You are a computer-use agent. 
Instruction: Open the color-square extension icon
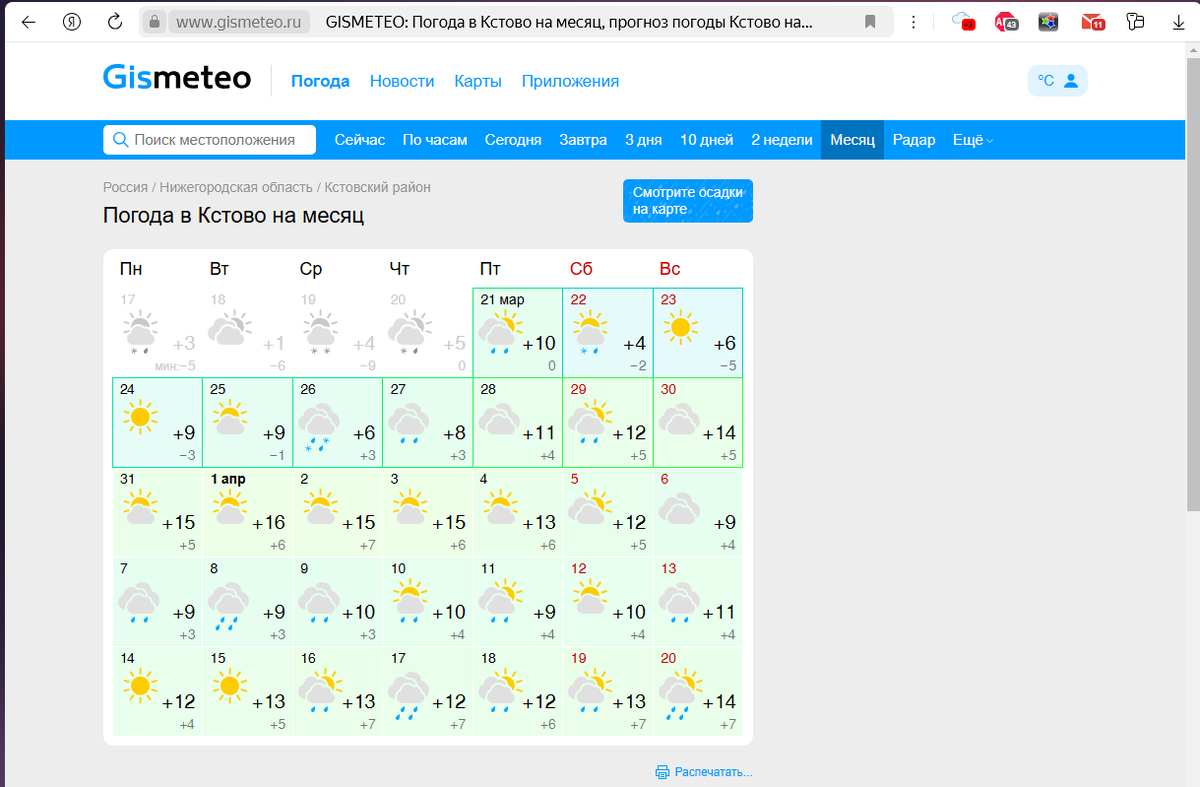click(1048, 21)
